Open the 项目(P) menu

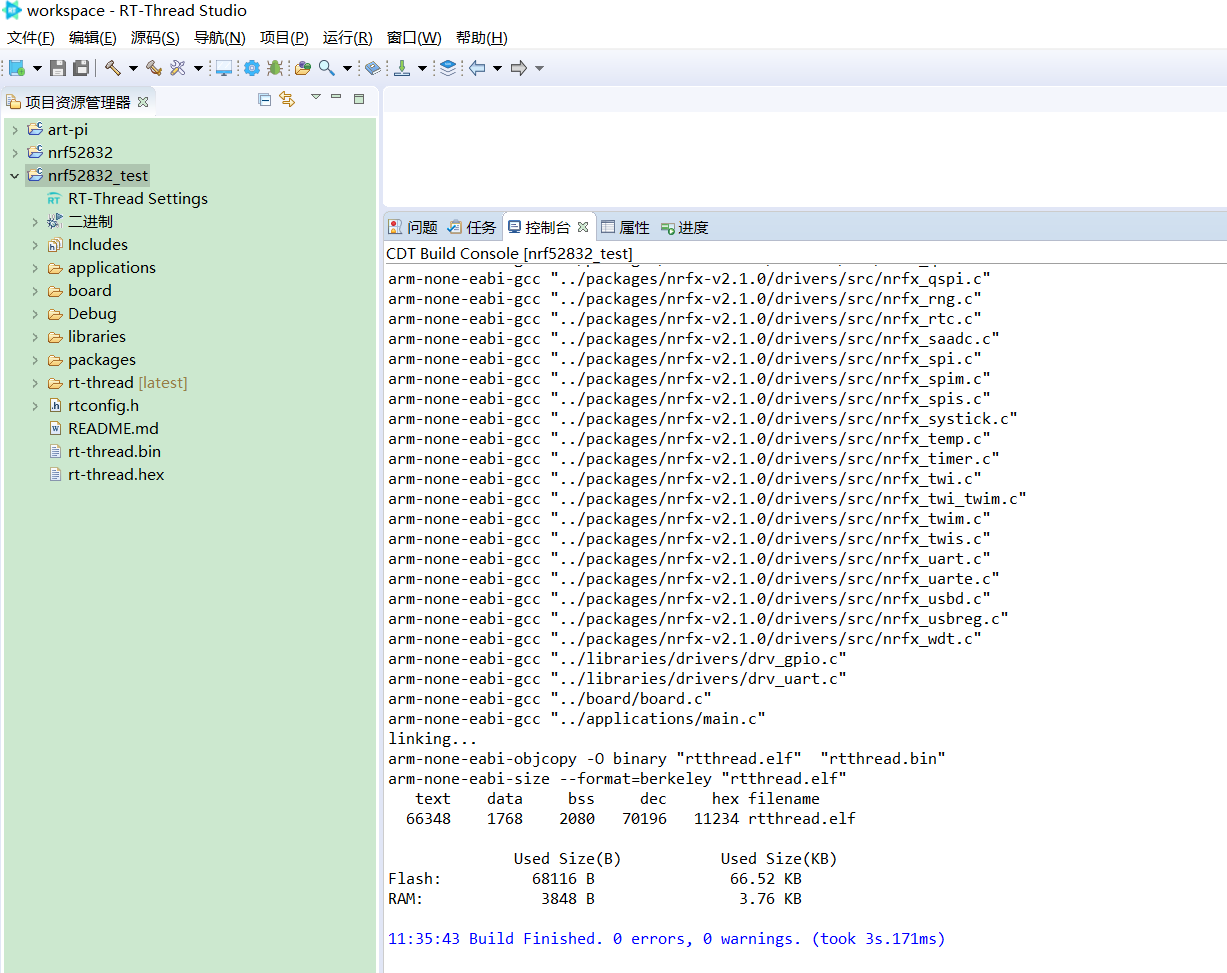click(x=283, y=38)
